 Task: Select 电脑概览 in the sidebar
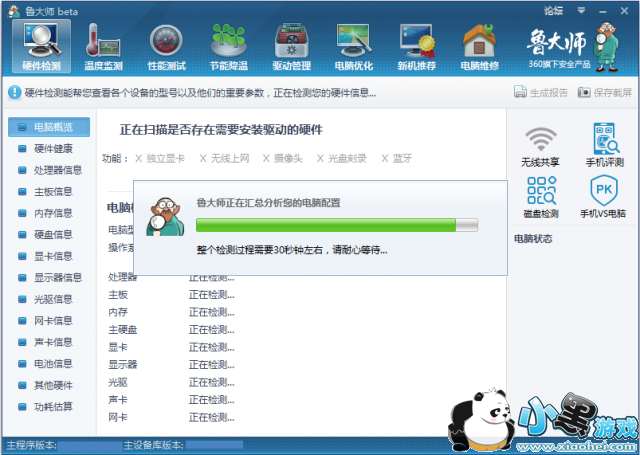(x=49, y=127)
